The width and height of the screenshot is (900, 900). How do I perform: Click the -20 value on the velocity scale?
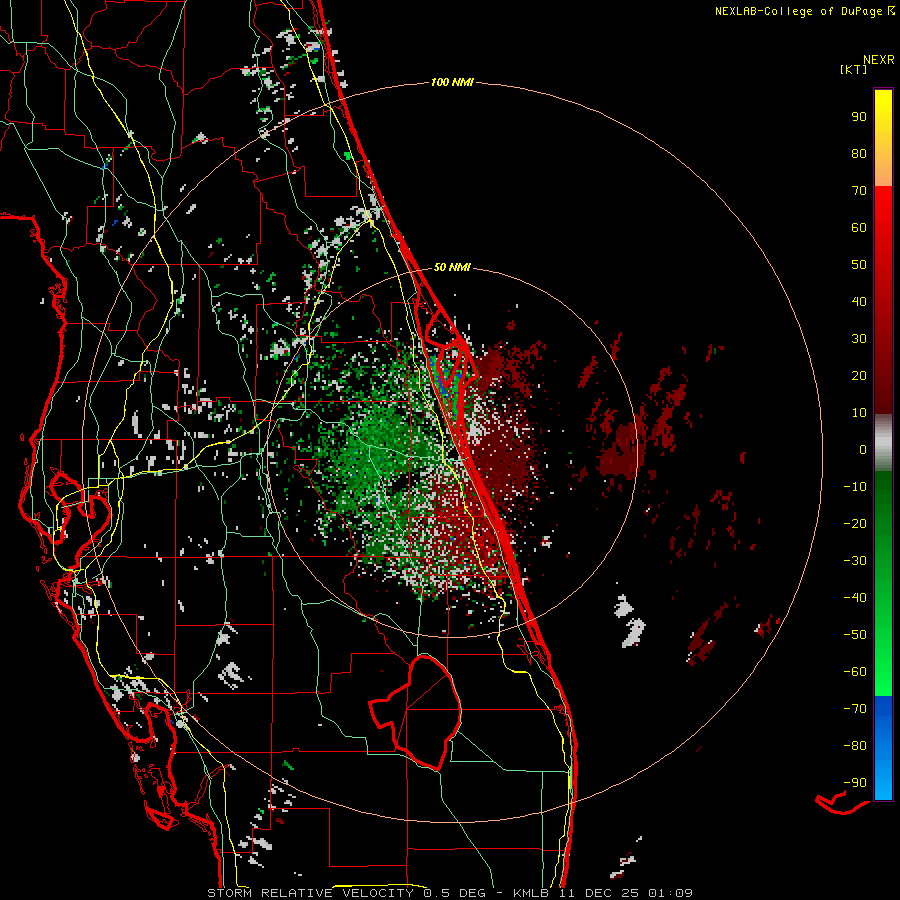pos(855,523)
